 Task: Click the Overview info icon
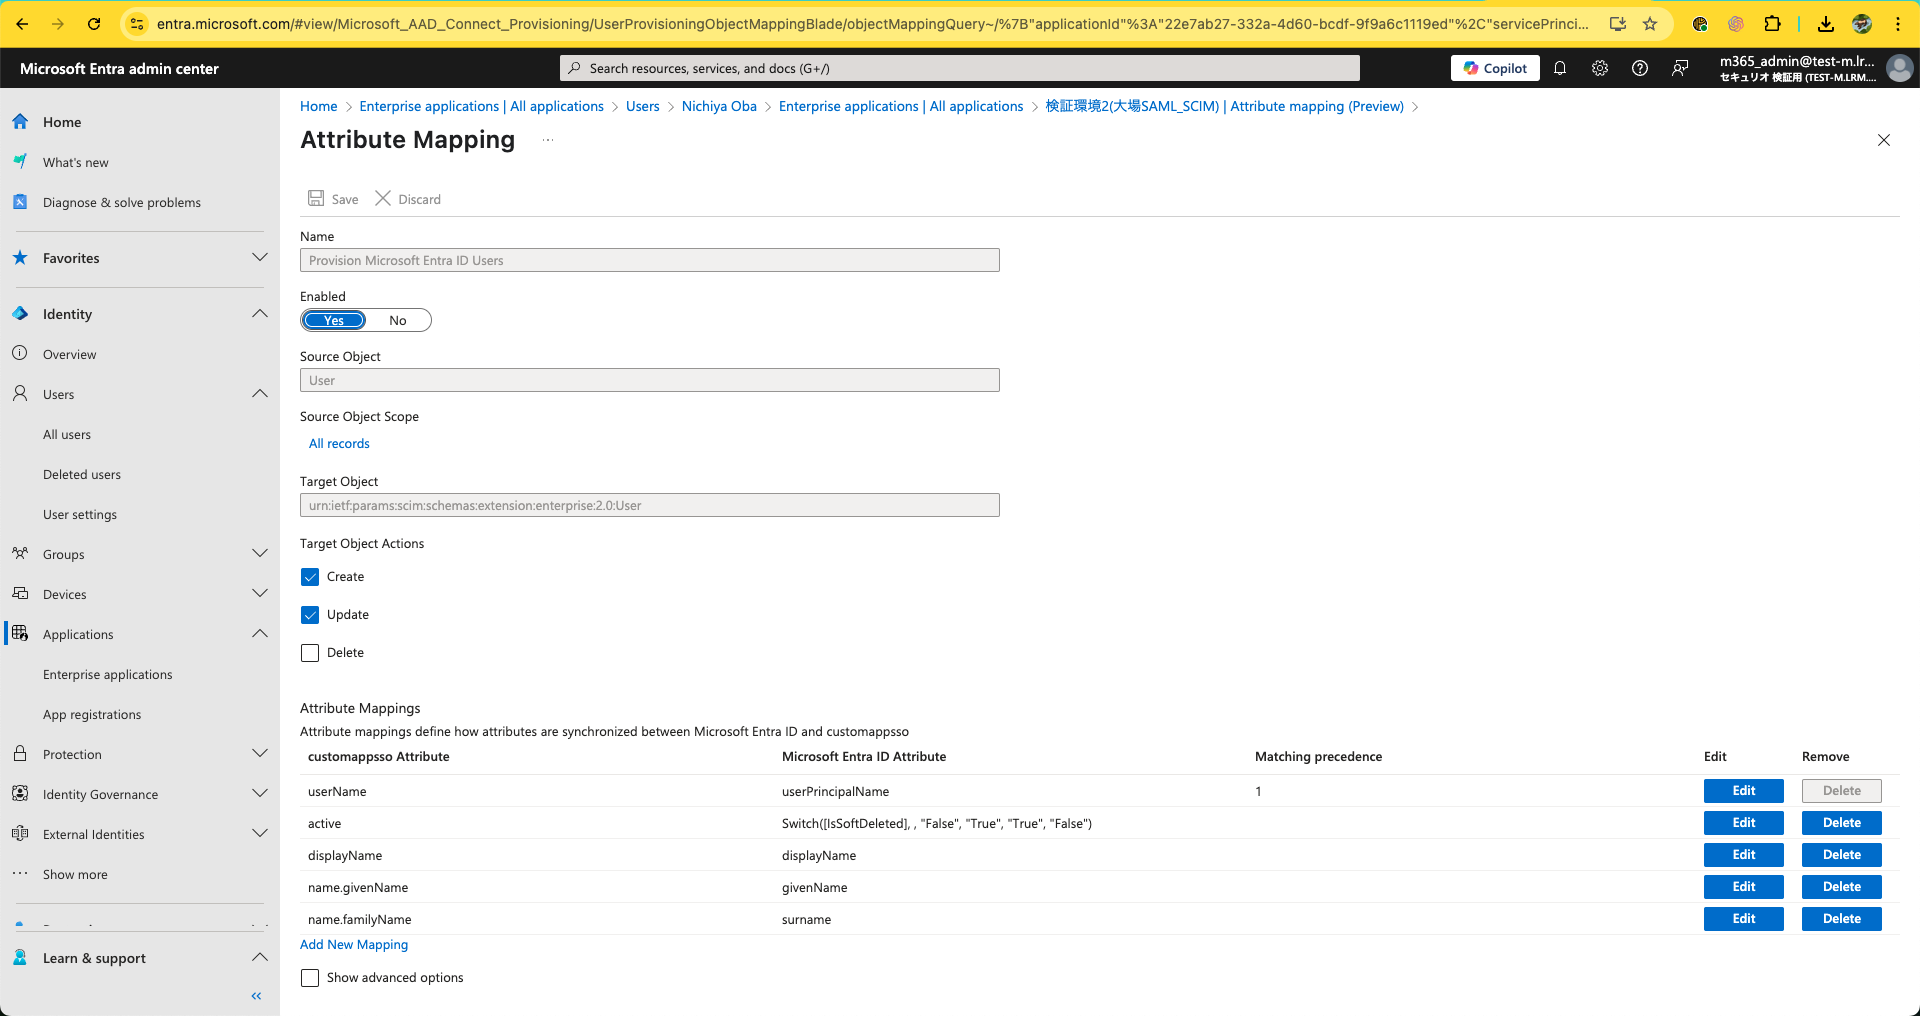coord(20,353)
